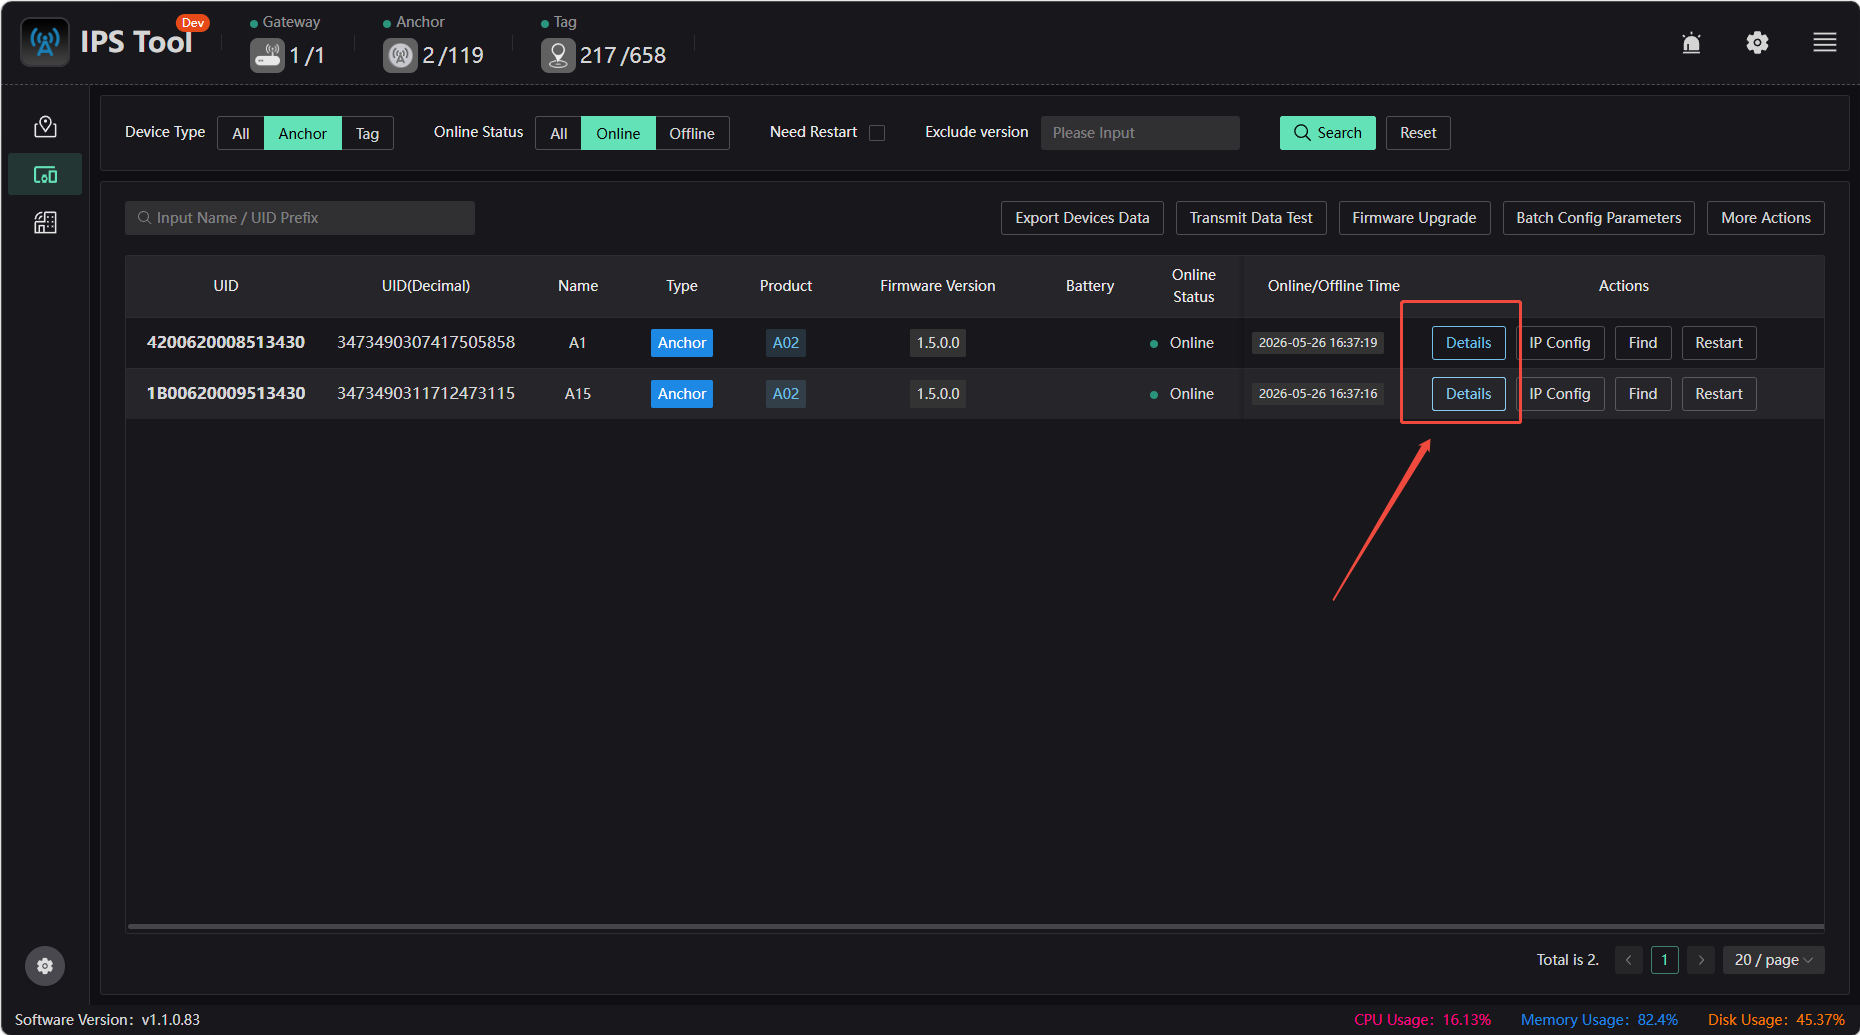Click firmware version 1.5.0.0 in A1 row

pos(938,343)
